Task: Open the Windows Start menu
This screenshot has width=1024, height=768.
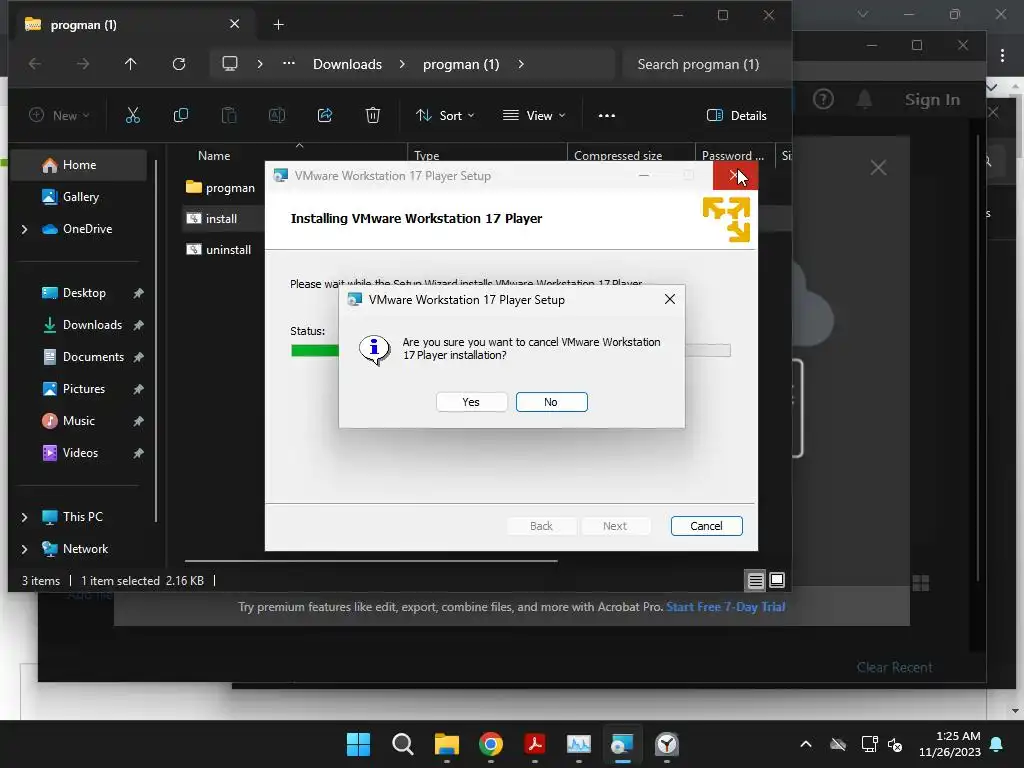Action: point(358,744)
